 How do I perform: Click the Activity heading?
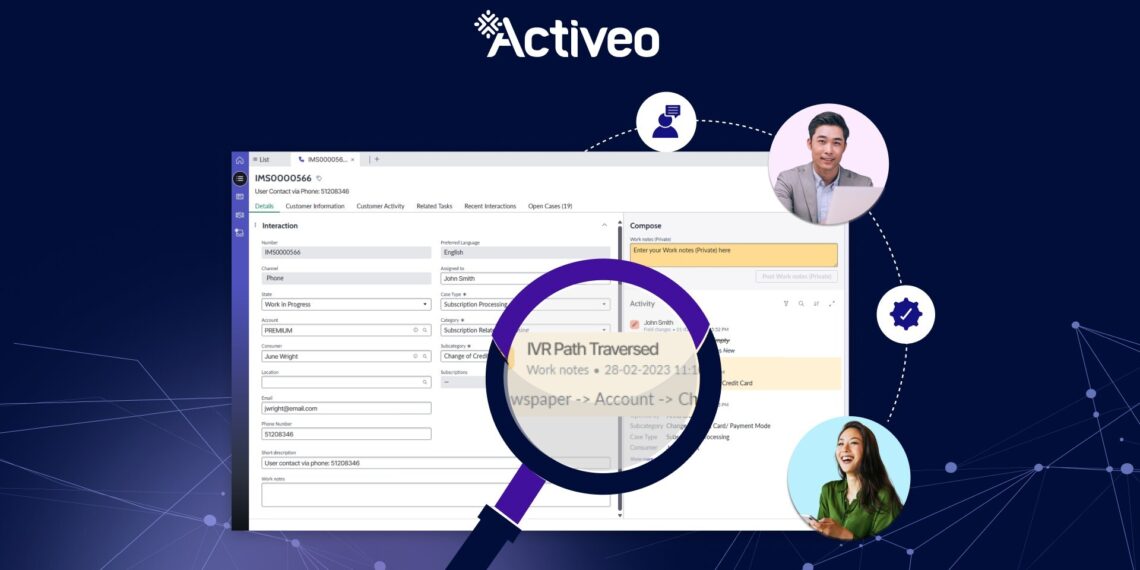click(642, 304)
